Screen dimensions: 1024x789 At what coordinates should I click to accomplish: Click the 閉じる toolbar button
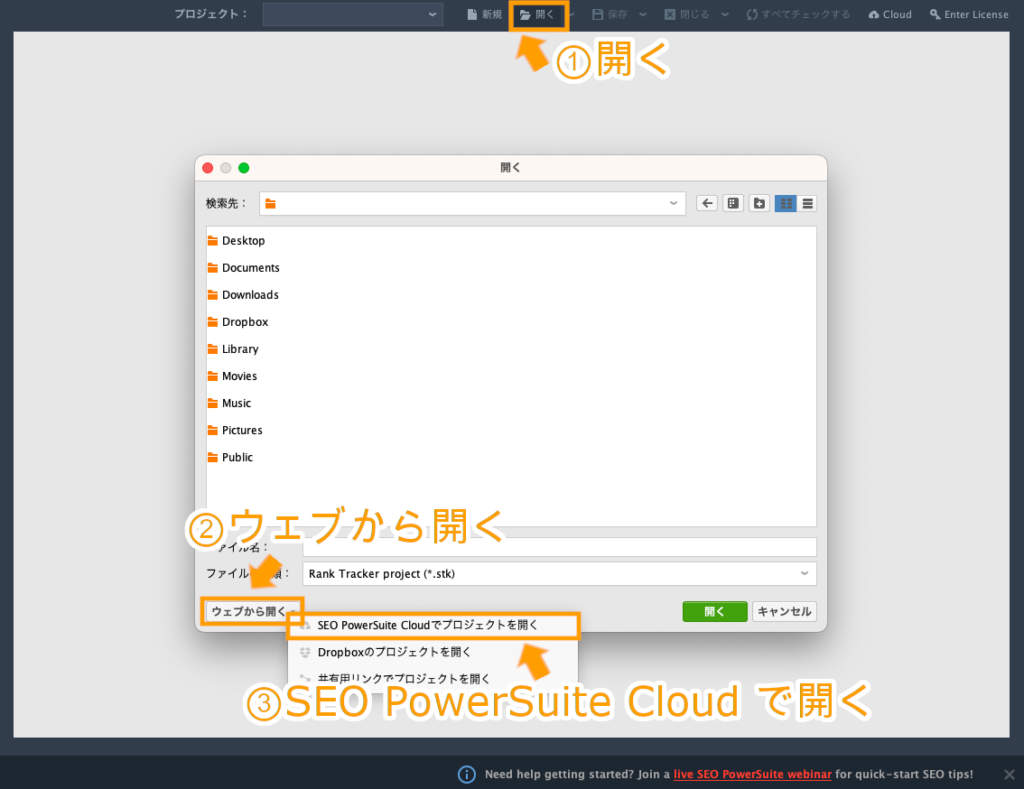[x=686, y=14]
